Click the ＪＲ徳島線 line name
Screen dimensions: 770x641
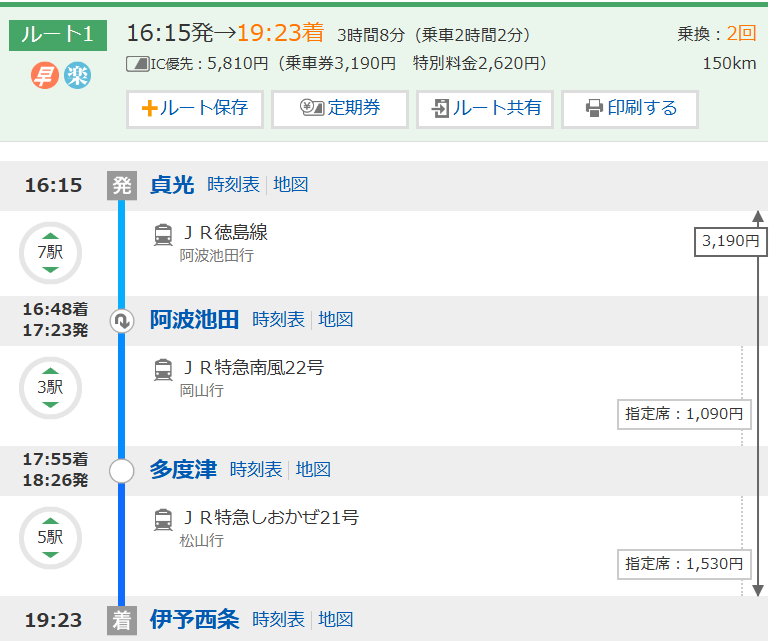click(226, 232)
